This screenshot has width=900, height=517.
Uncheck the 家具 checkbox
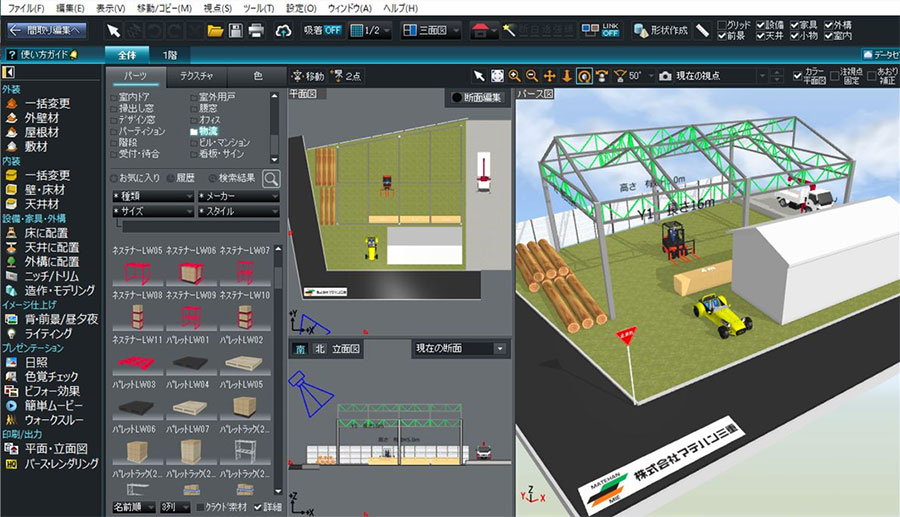pyautogui.click(x=796, y=23)
